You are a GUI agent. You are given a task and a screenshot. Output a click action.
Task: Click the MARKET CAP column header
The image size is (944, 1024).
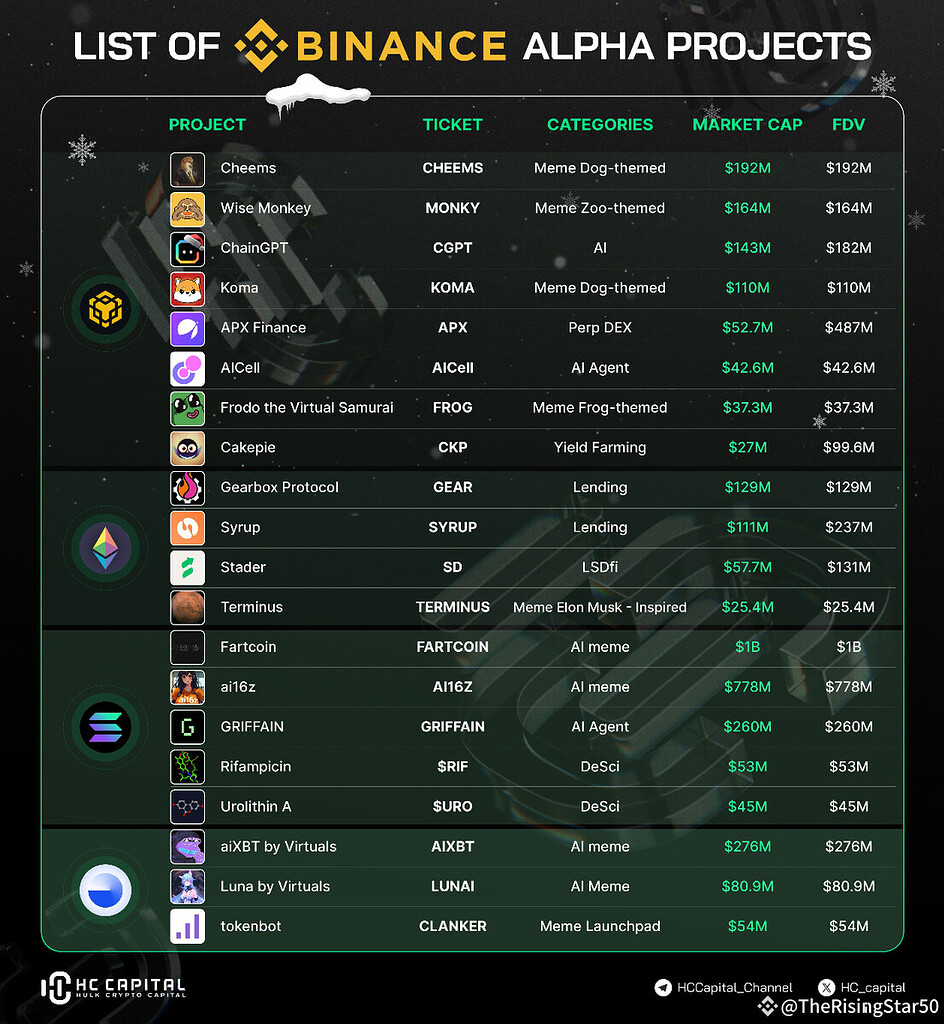(x=747, y=125)
